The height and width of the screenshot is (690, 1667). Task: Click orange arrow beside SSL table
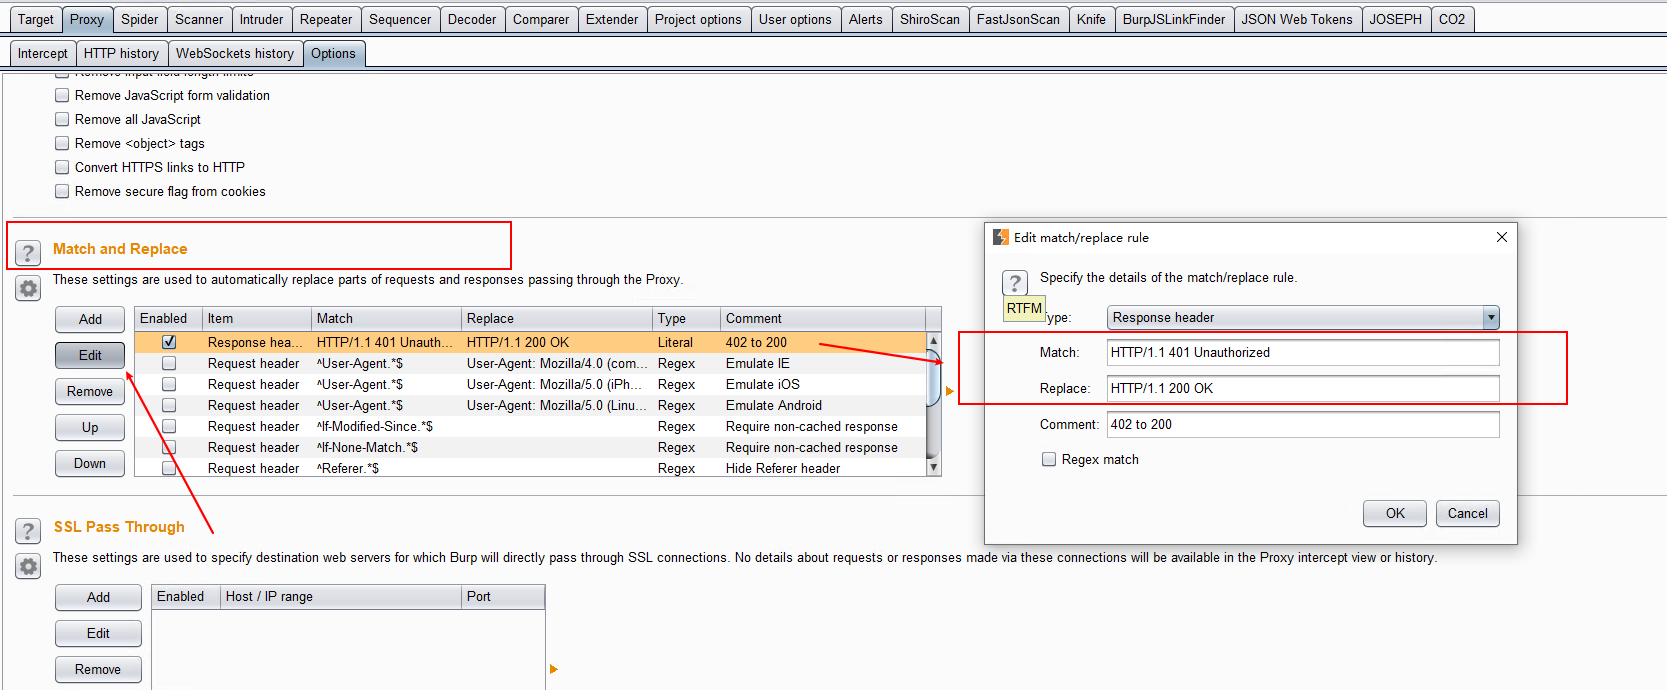point(553,669)
